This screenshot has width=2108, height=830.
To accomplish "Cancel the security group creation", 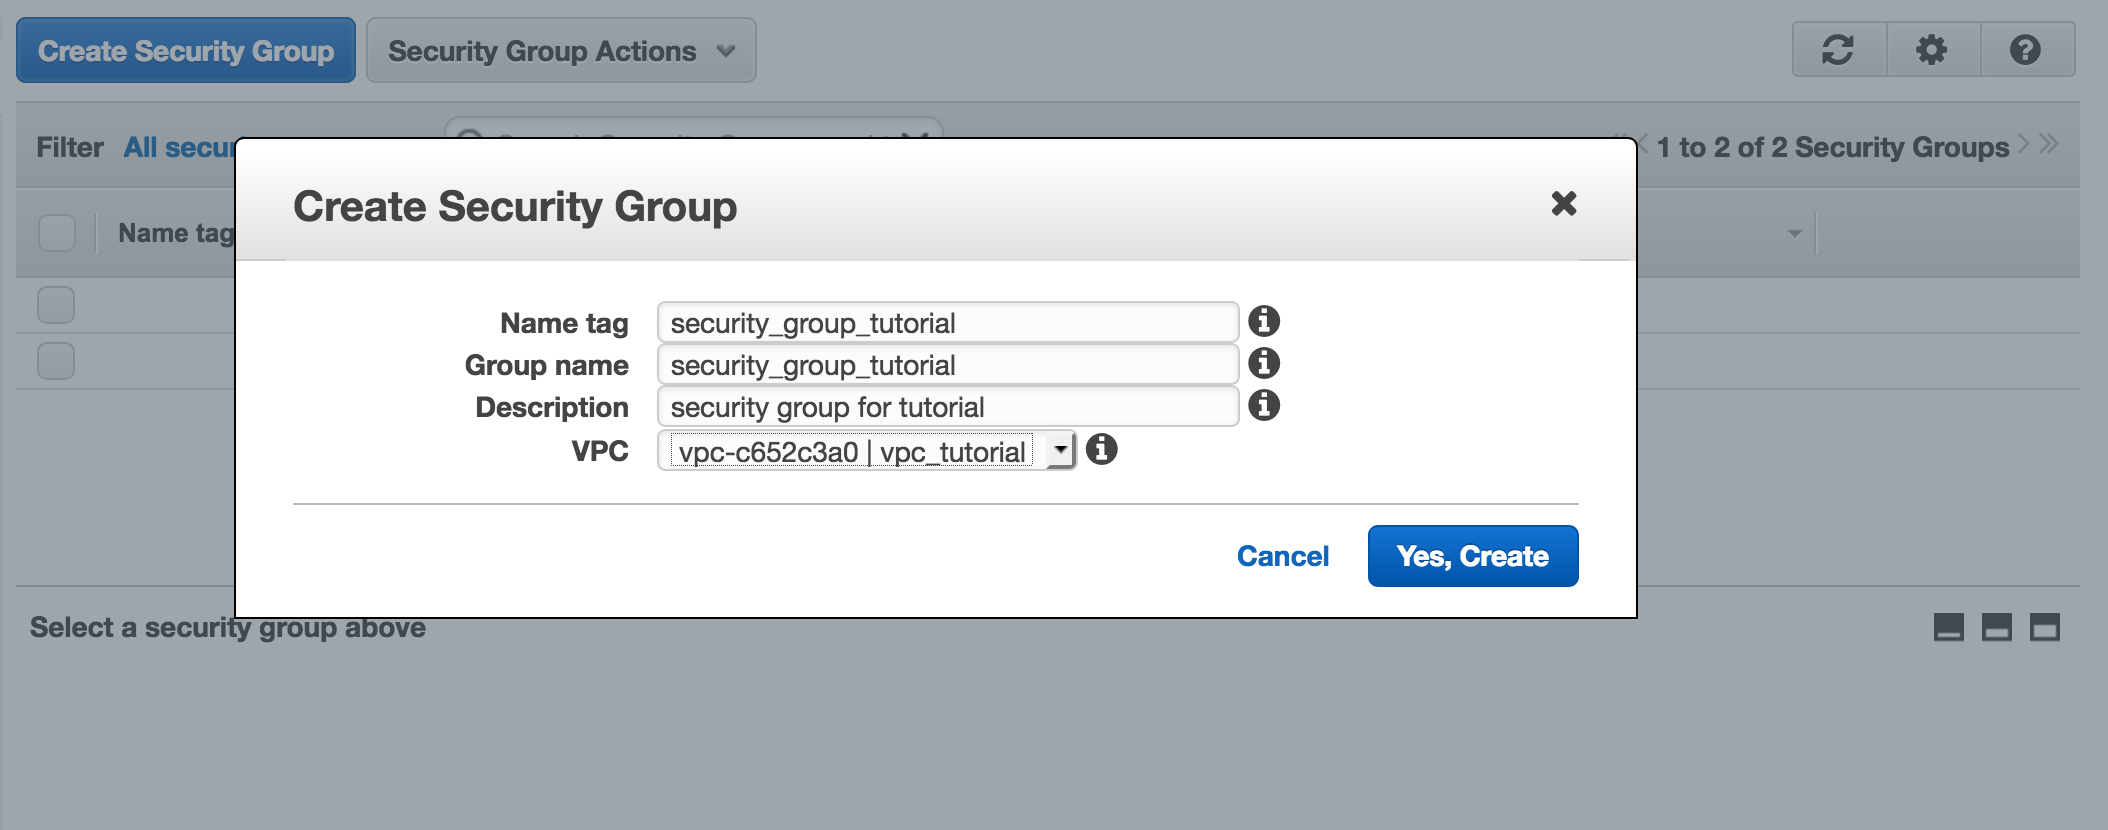I will click(x=1282, y=556).
